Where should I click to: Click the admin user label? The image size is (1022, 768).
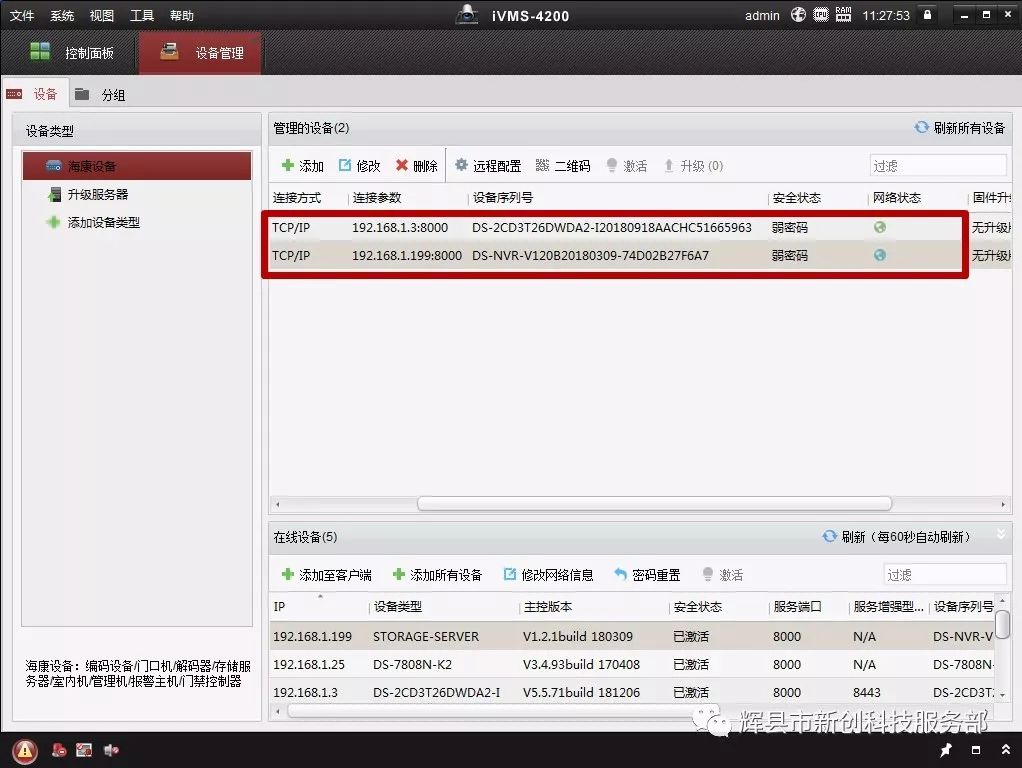click(x=762, y=15)
